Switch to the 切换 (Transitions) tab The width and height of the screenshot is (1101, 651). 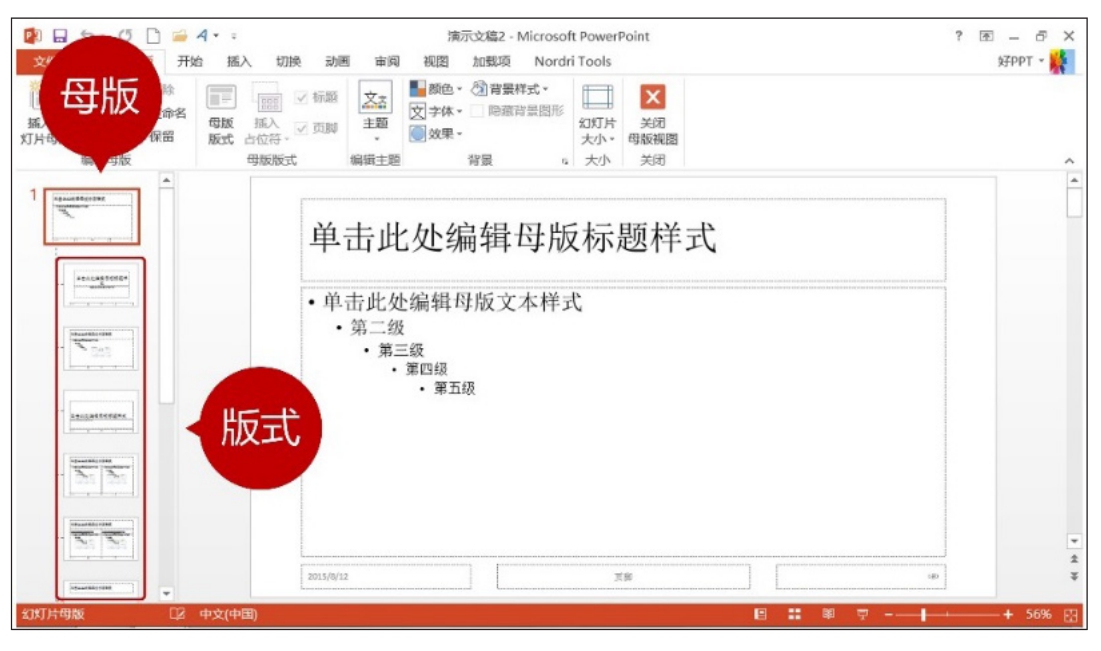288,61
